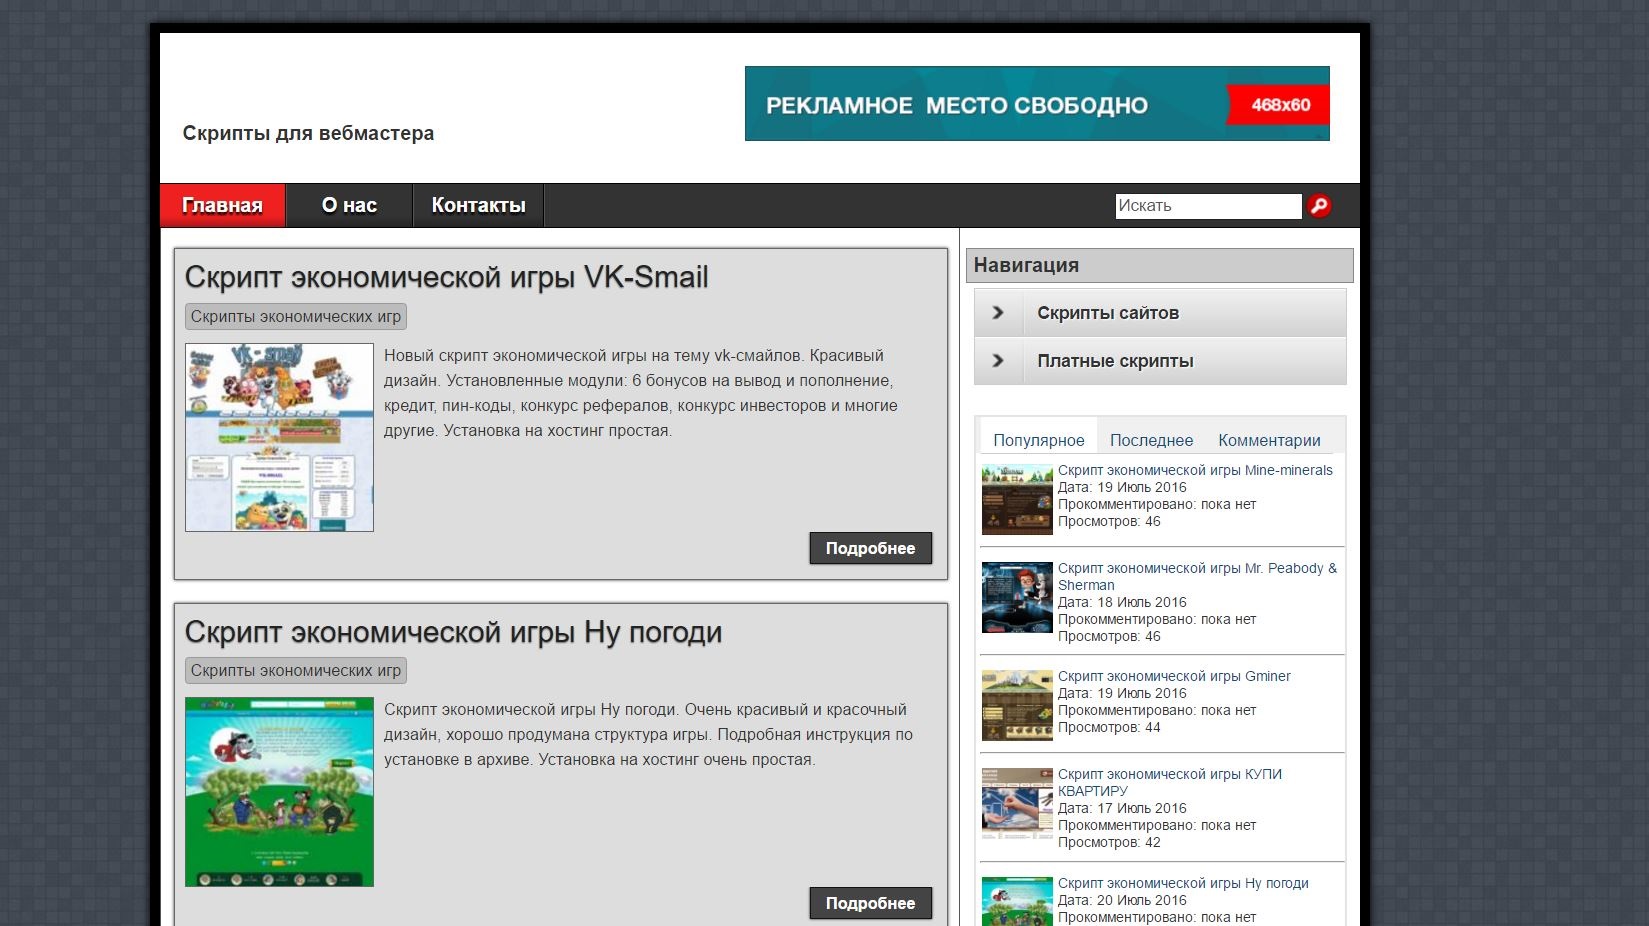This screenshot has width=1649, height=926.
Task: Open the VK-Smail post thumbnail
Action: coord(279,437)
